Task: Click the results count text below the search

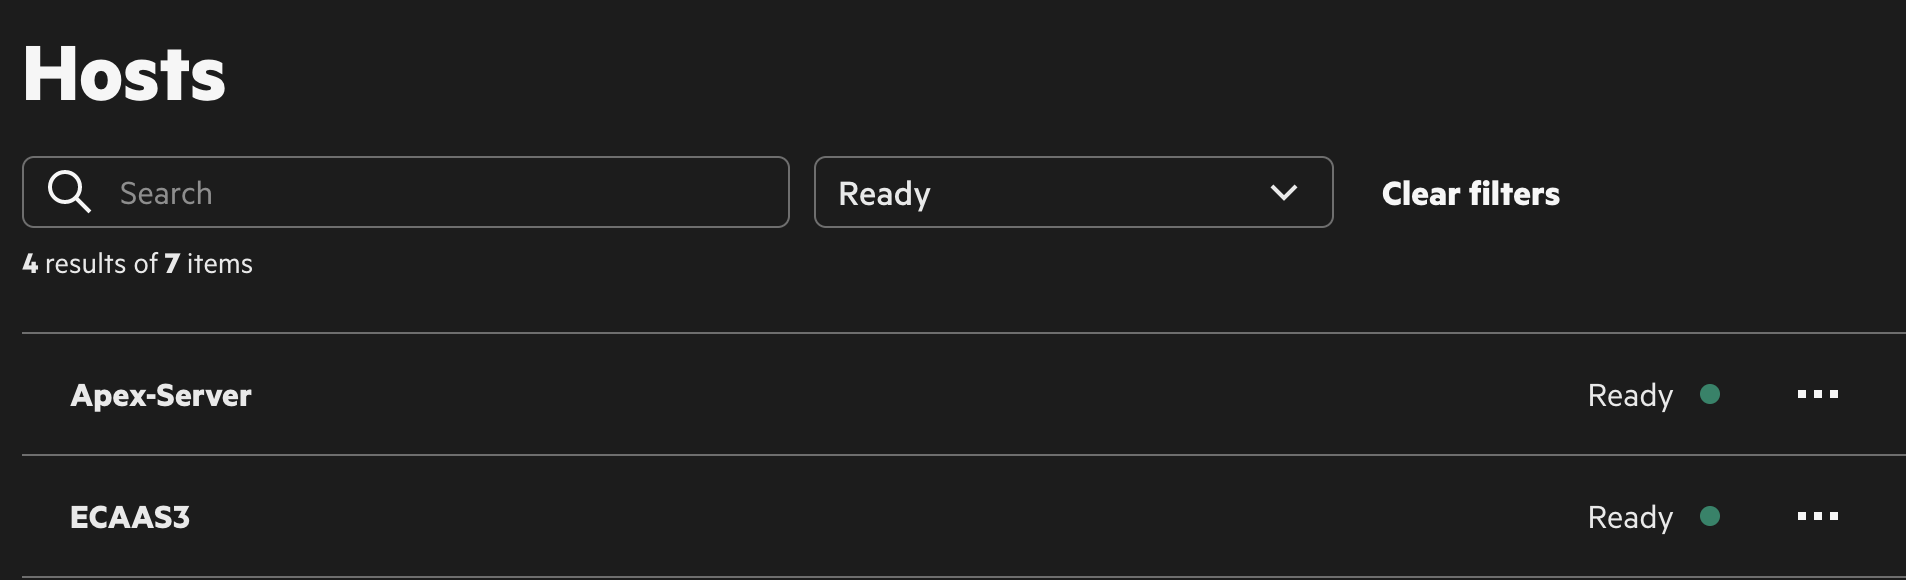Action: (x=137, y=263)
